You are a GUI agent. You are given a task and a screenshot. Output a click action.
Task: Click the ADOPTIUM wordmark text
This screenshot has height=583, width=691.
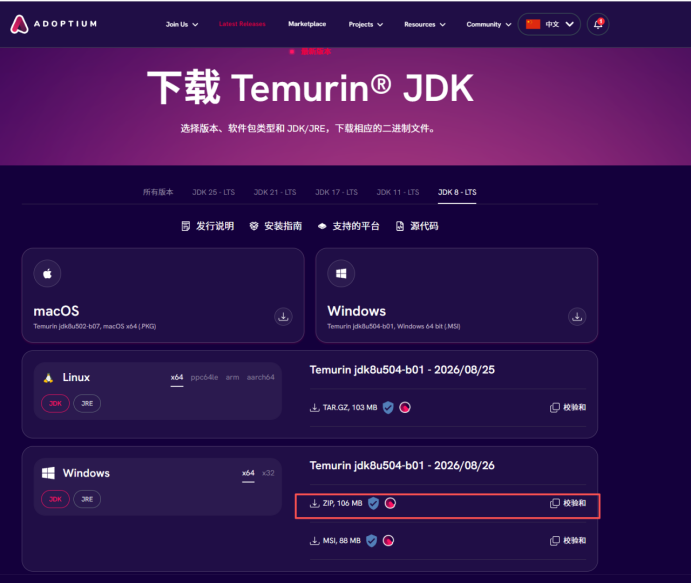[x=65, y=24]
